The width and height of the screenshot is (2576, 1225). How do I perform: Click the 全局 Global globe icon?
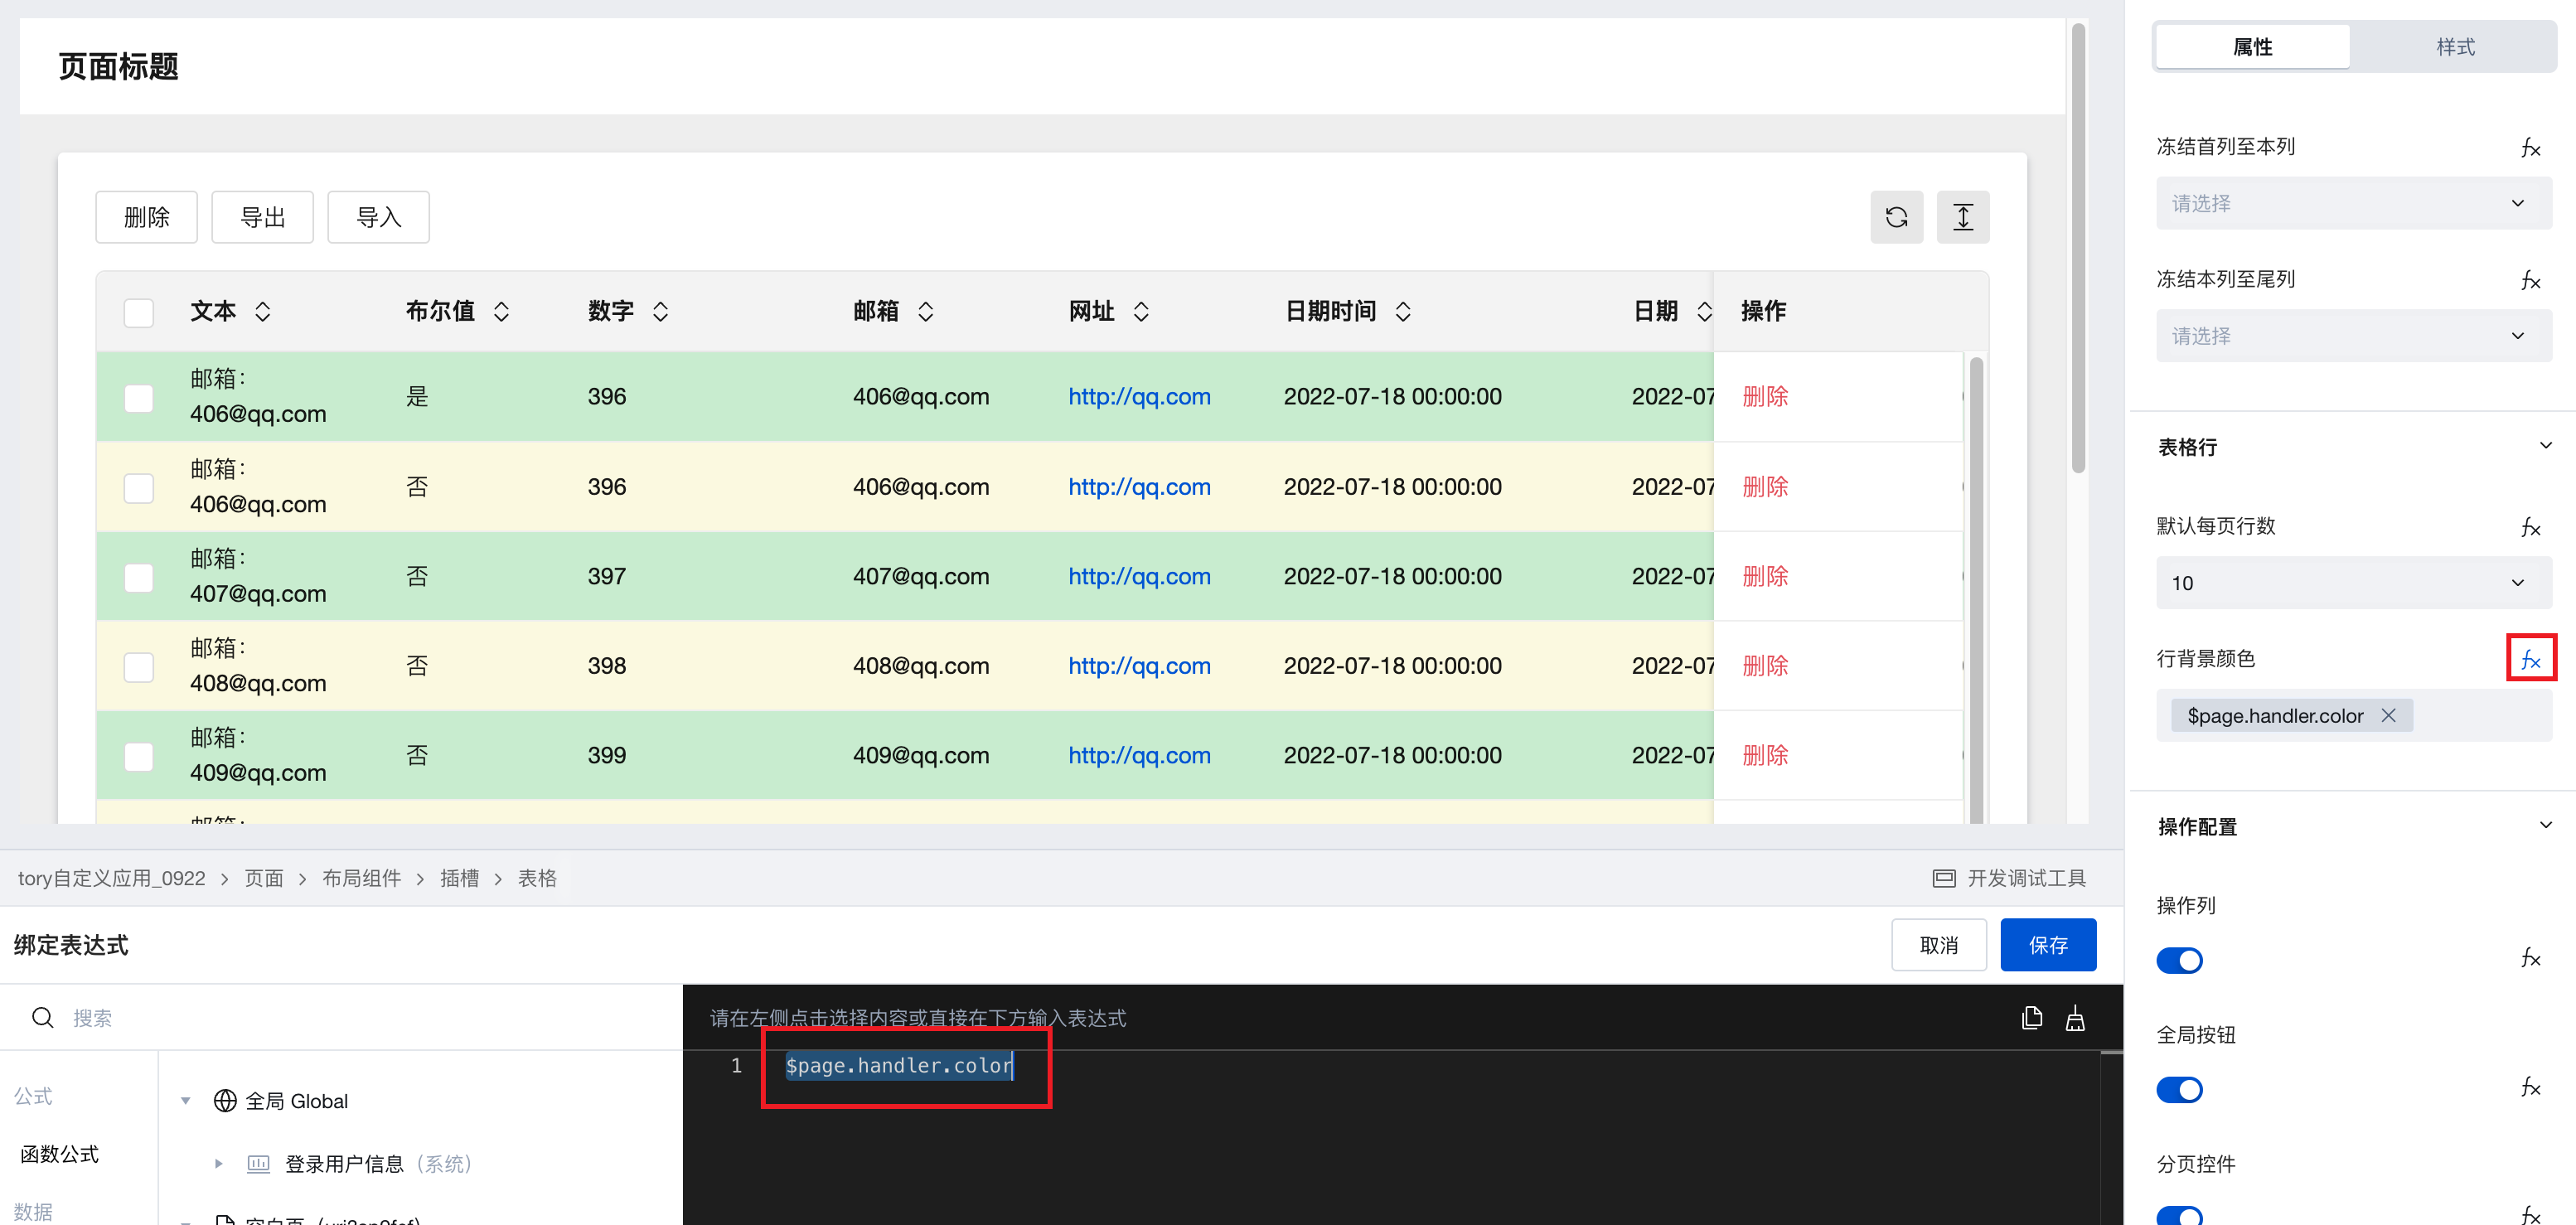(225, 1101)
